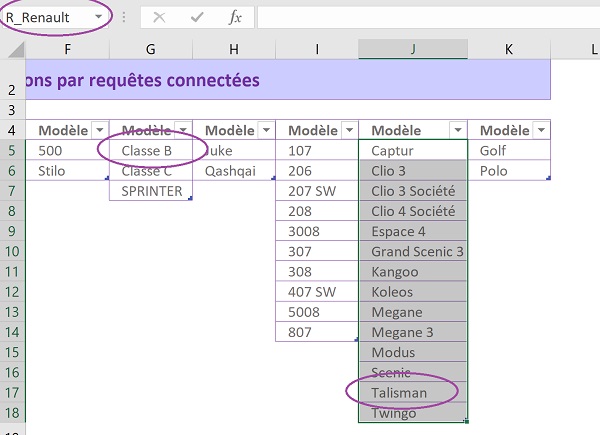Open the Modèle filter dropdown in column H
Image resolution: width=600 pixels, height=435 pixels.
coord(266,130)
